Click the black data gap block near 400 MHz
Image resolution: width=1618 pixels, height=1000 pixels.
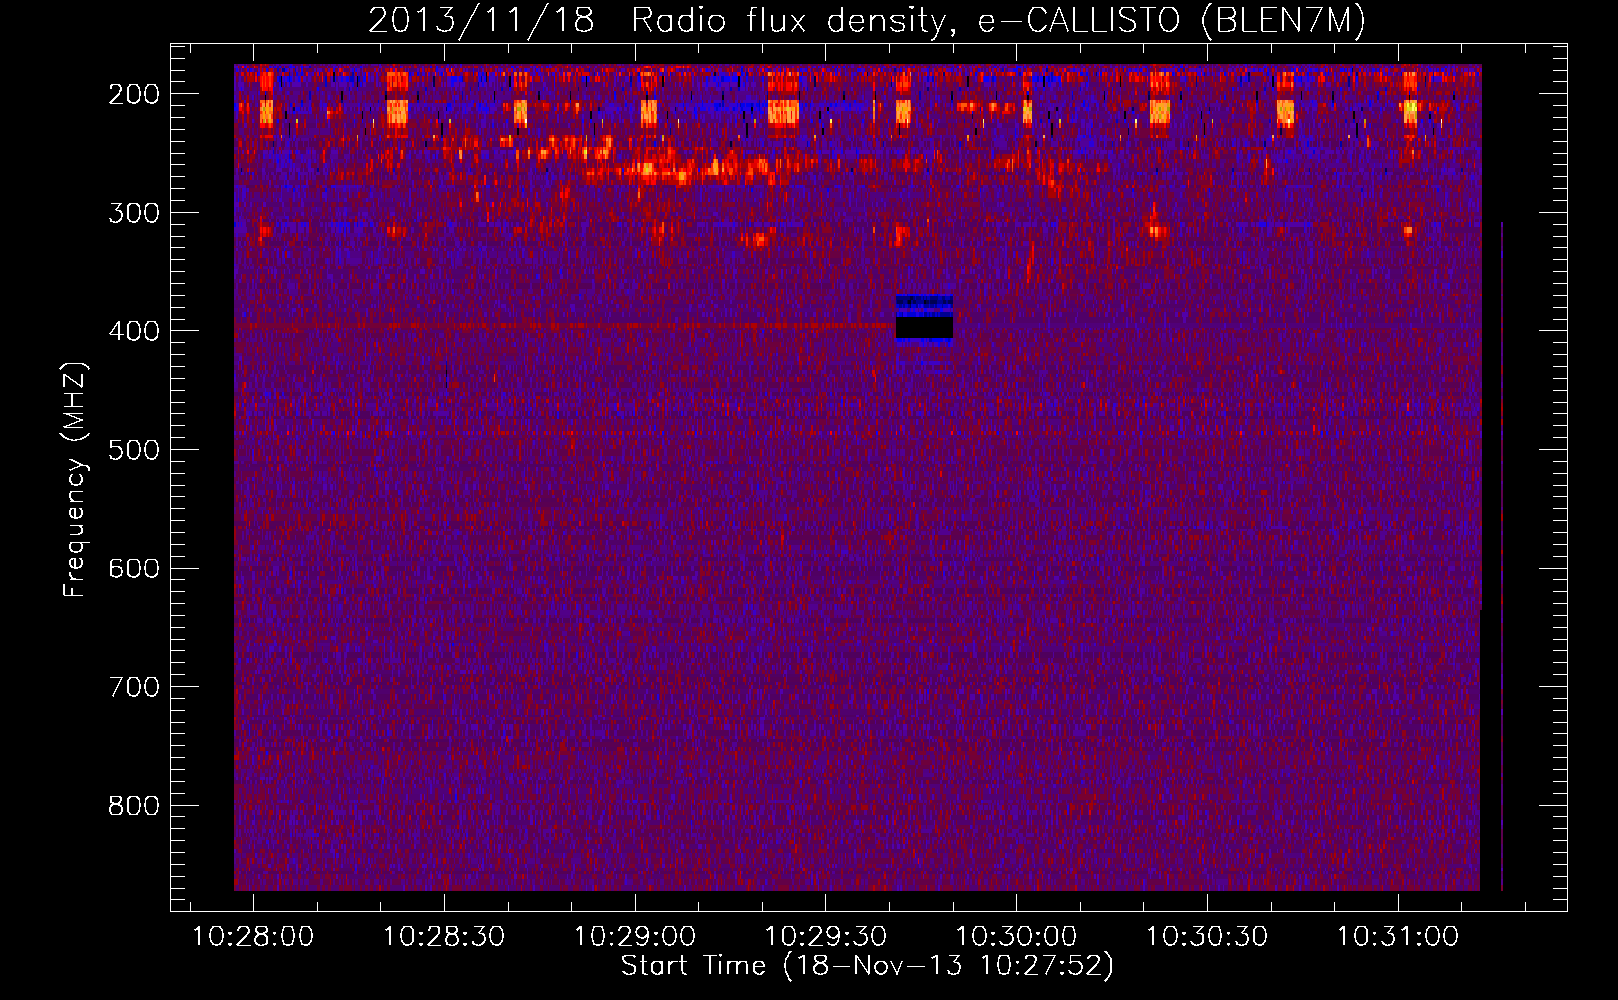pos(924,328)
